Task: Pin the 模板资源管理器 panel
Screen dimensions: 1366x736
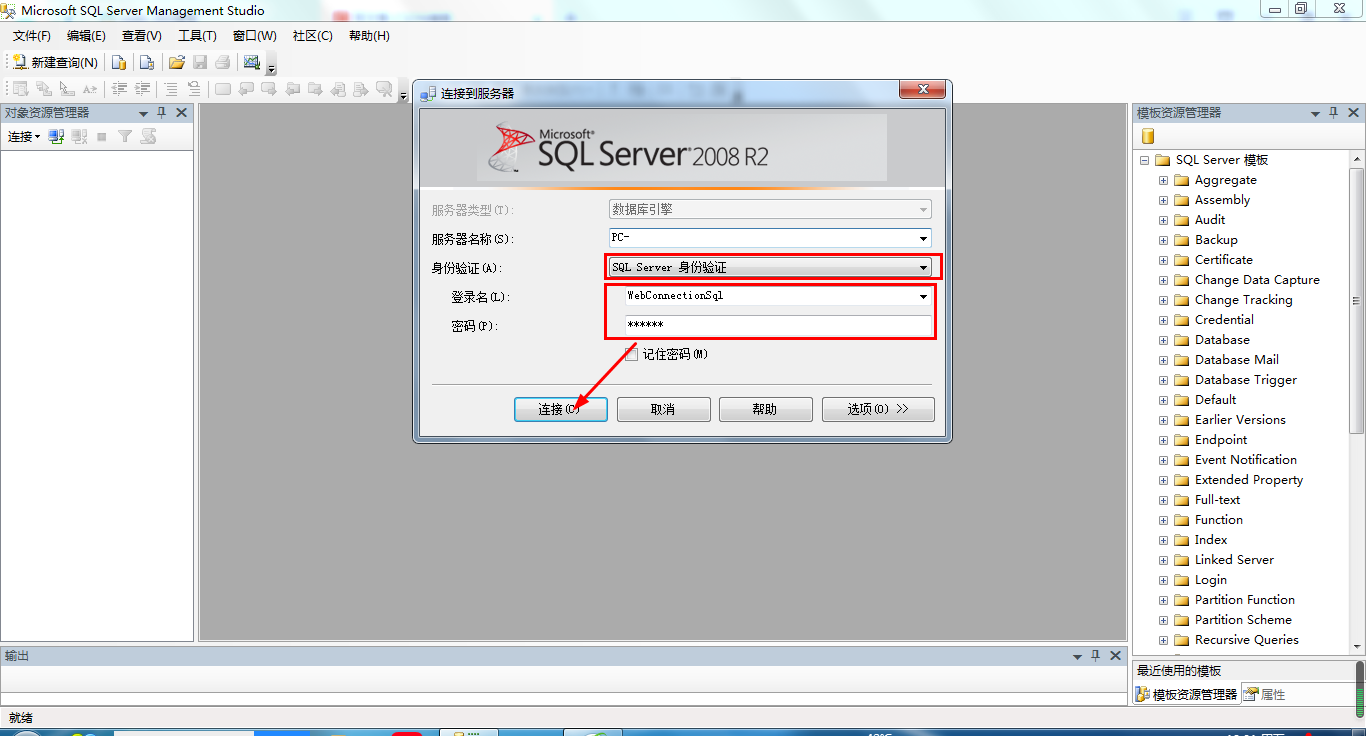Action: pyautogui.click(x=1334, y=113)
